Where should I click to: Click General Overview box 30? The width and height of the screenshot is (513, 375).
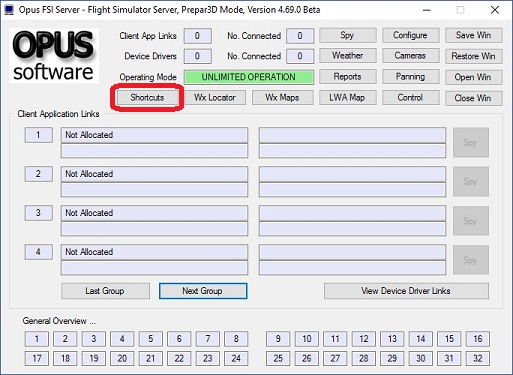(x=421, y=358)
